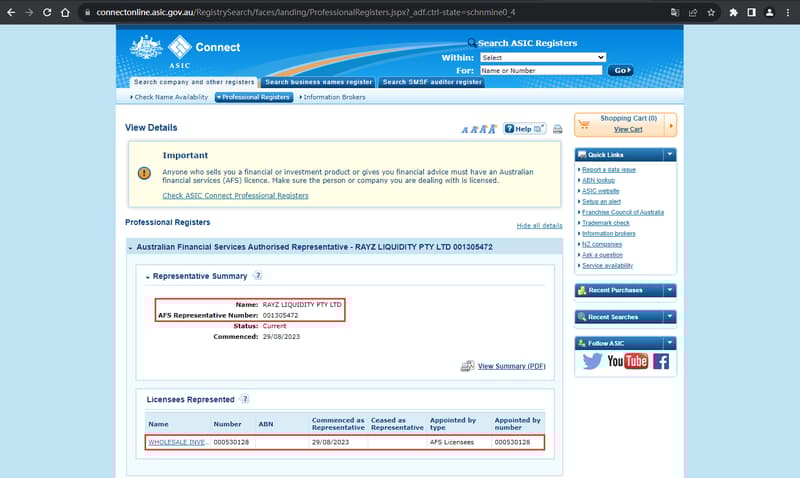Click the shopping cart icon
Image resolution: width=800 pixels, height=478 pixels.
click(x=584, y=124)
